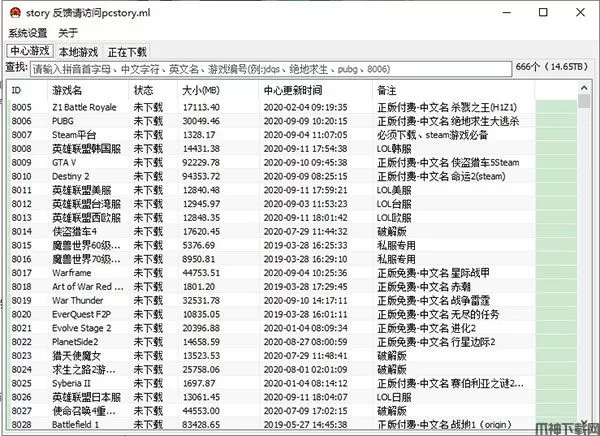This screenshot has width=600, height=436.
Task: Select the 英雄联盟台湾服 row
Action: point(292,204)
